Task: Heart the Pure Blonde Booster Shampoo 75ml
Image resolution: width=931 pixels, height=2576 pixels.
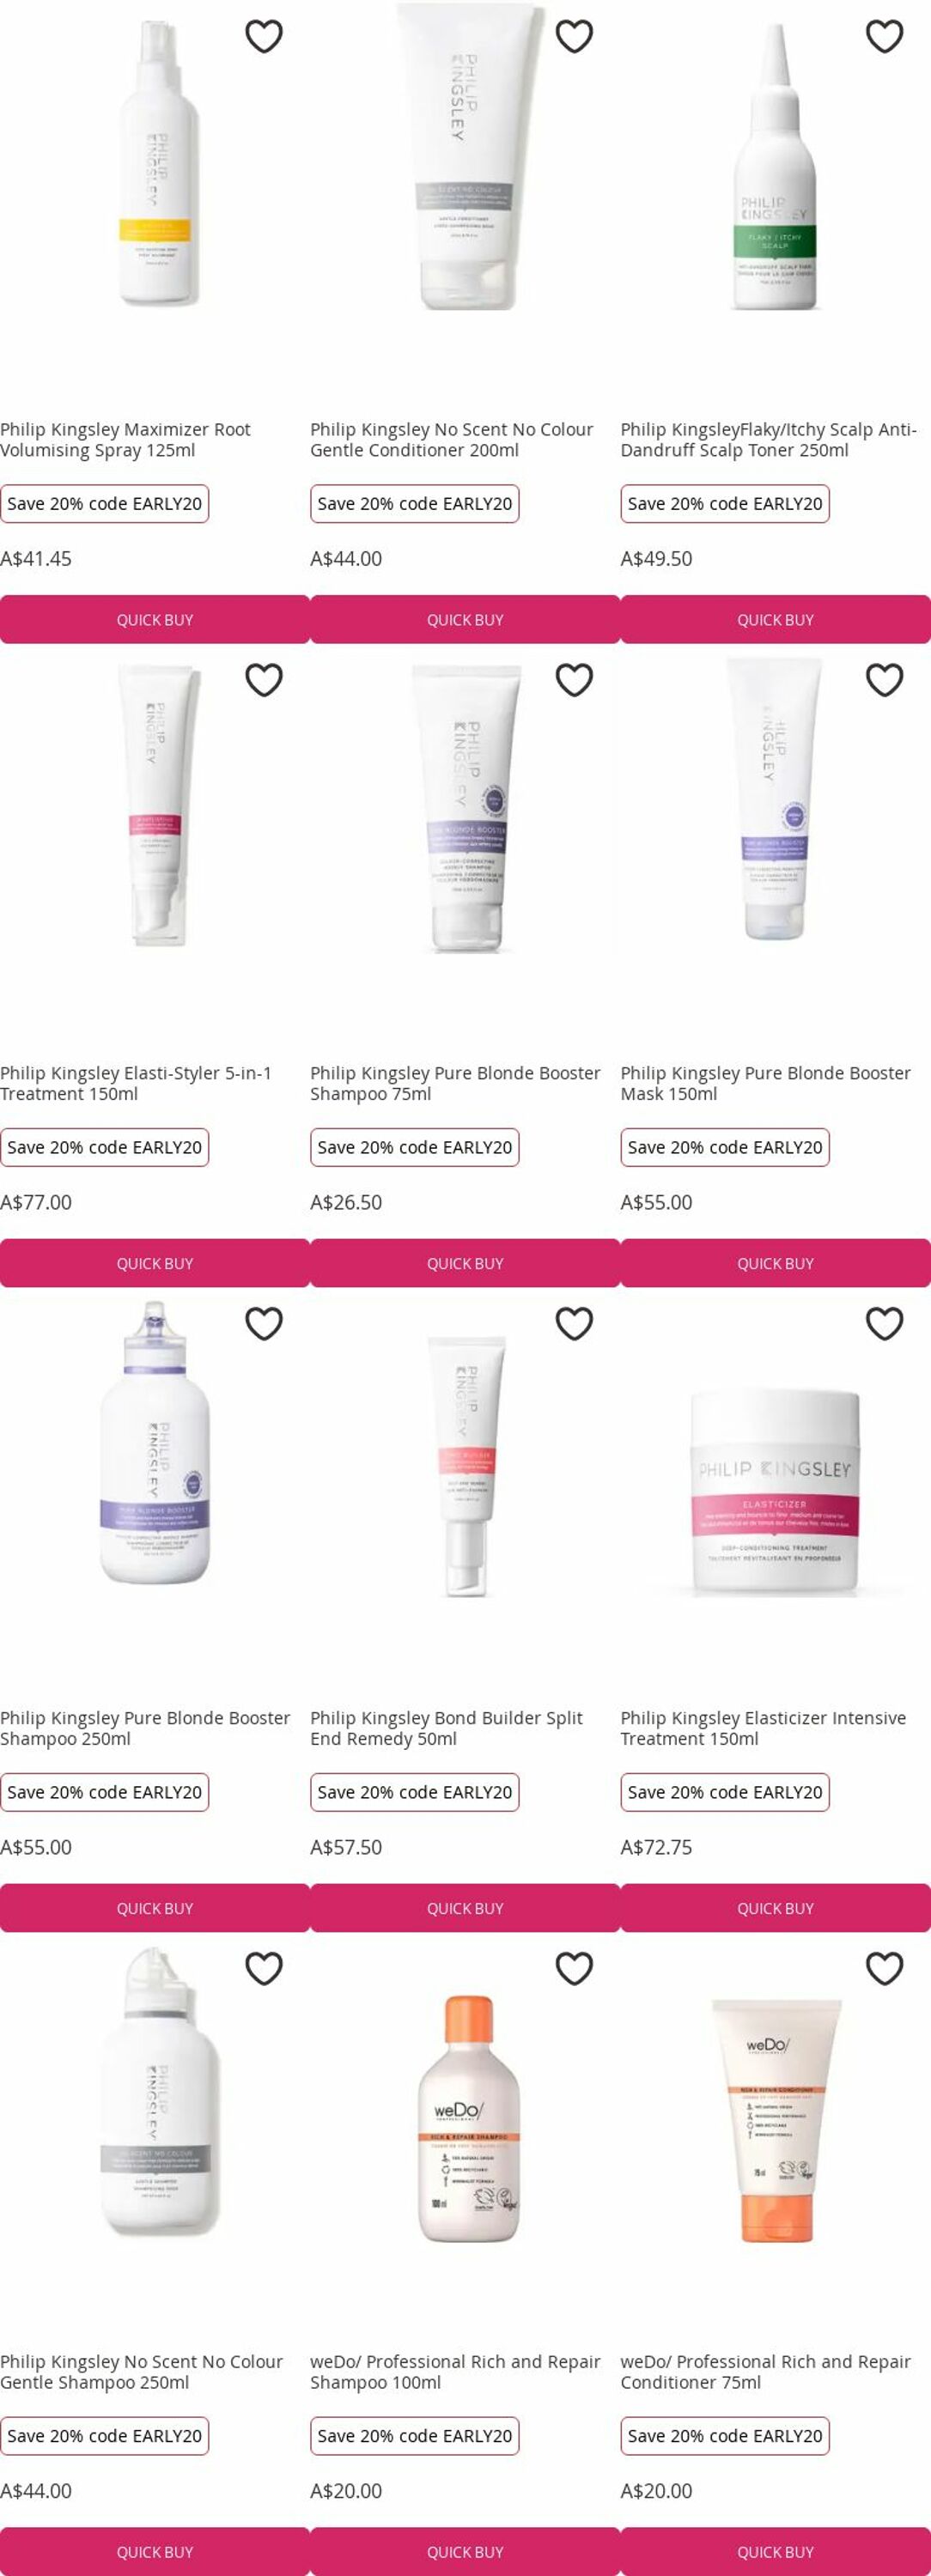Action: click(x=574, y=680)
